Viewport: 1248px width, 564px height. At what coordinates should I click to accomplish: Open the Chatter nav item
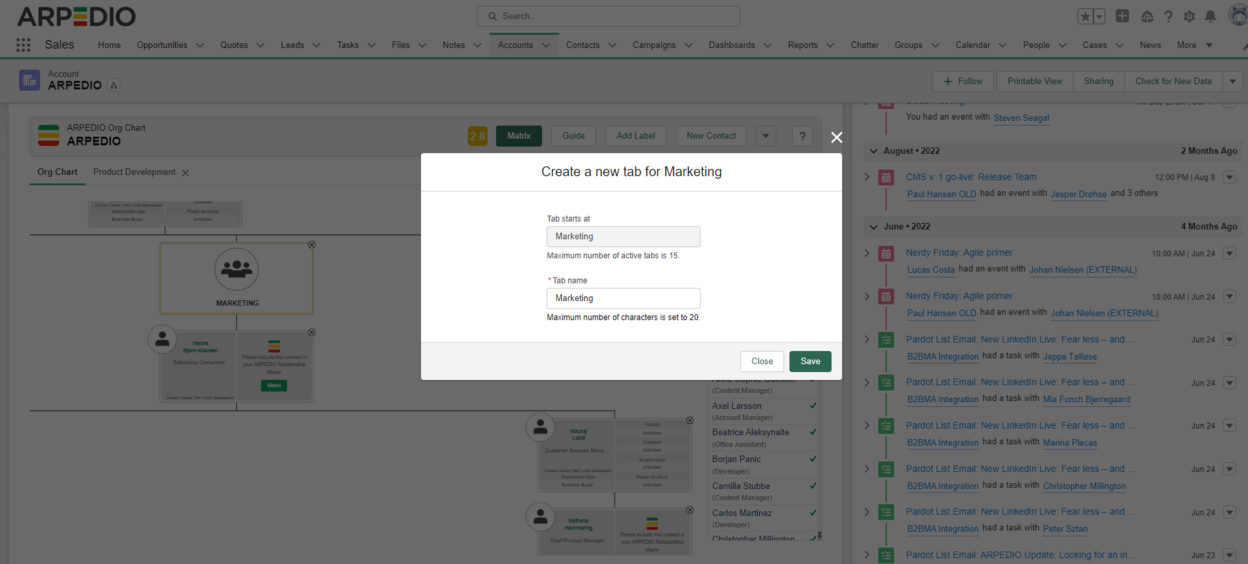(x=865, y=45)
